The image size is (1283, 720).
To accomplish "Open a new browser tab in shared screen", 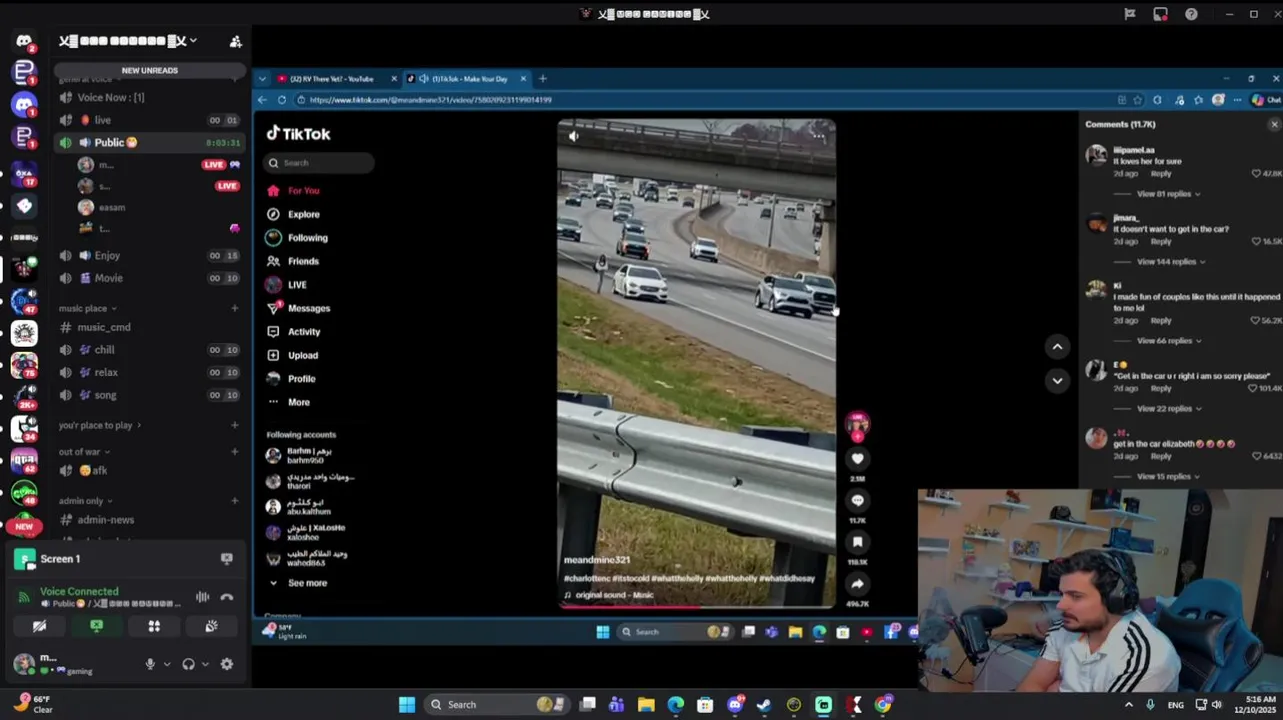I will pyautogui.click(x=543, y=79).
